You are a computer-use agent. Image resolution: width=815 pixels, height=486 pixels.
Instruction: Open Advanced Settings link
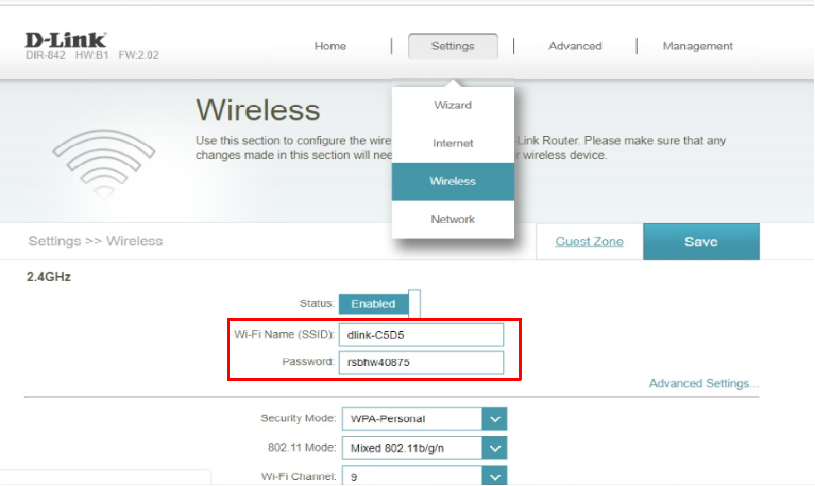point(704,384)
